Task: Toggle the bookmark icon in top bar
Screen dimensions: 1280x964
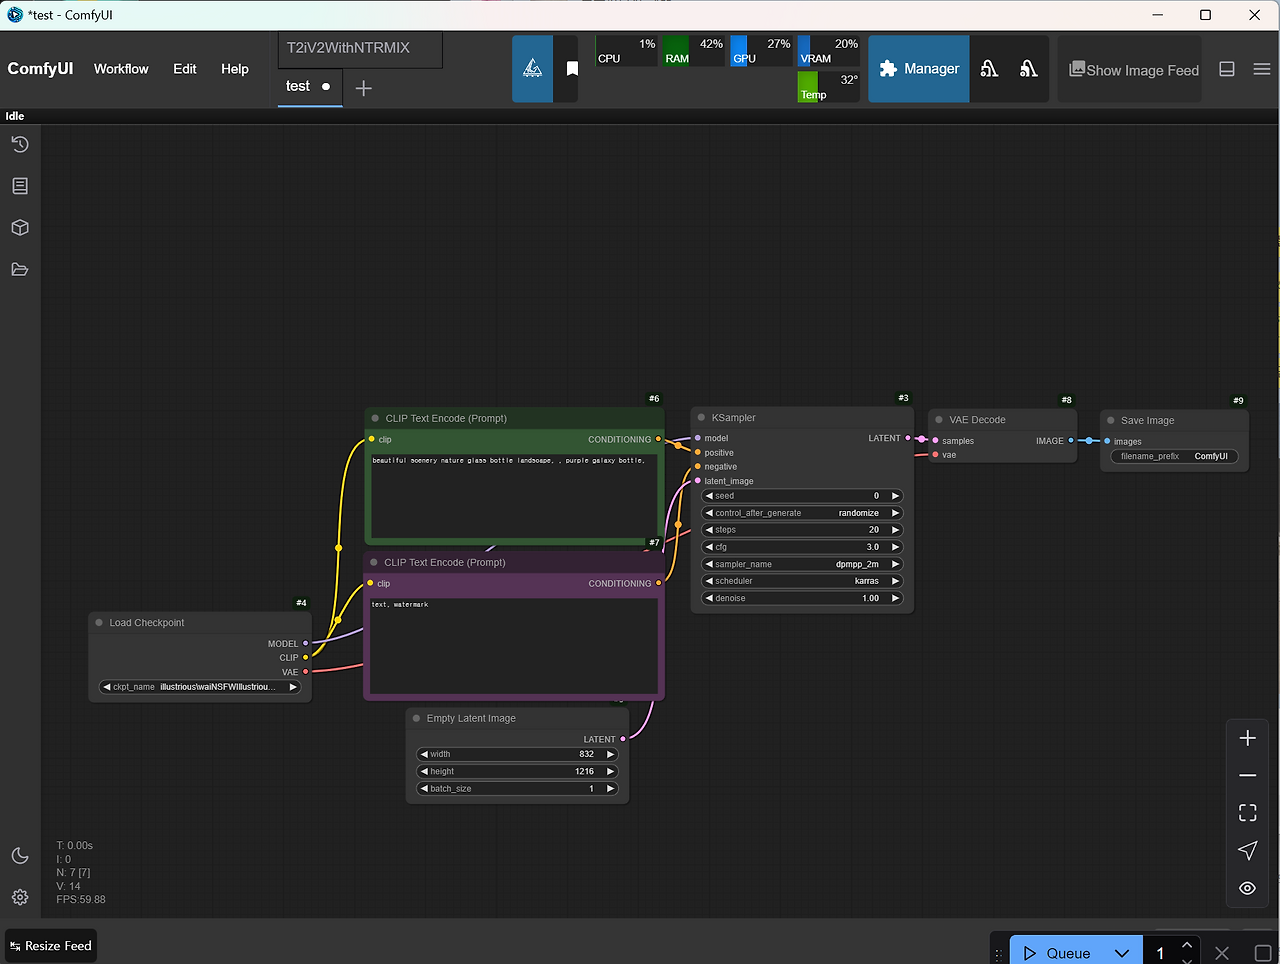Action: coord(572,69)
